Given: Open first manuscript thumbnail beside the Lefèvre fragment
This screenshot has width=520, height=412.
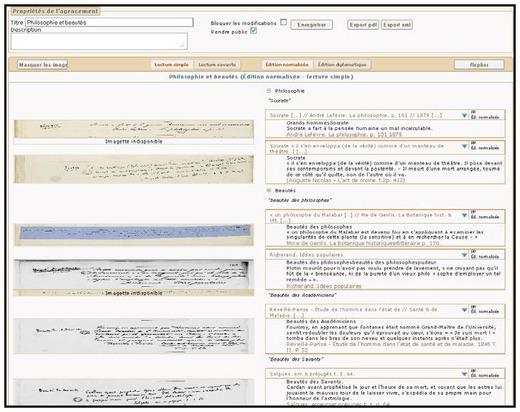Looking at the screenshot, I should pos(134,129).
